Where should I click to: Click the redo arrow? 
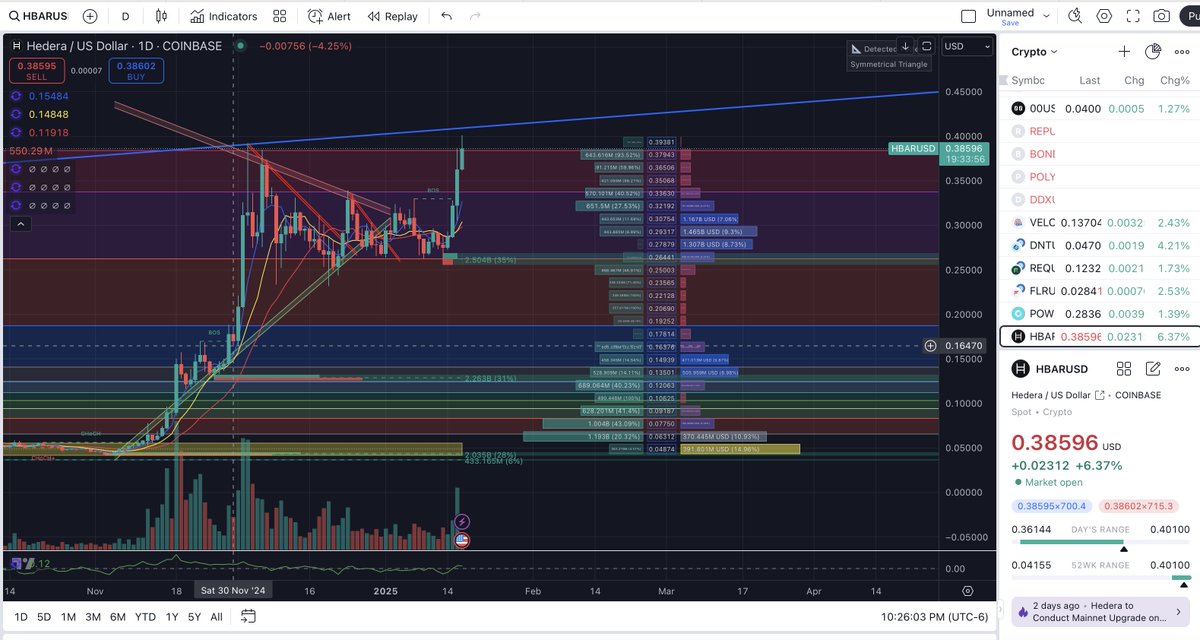pyautogui.click(x=475, y=16)
